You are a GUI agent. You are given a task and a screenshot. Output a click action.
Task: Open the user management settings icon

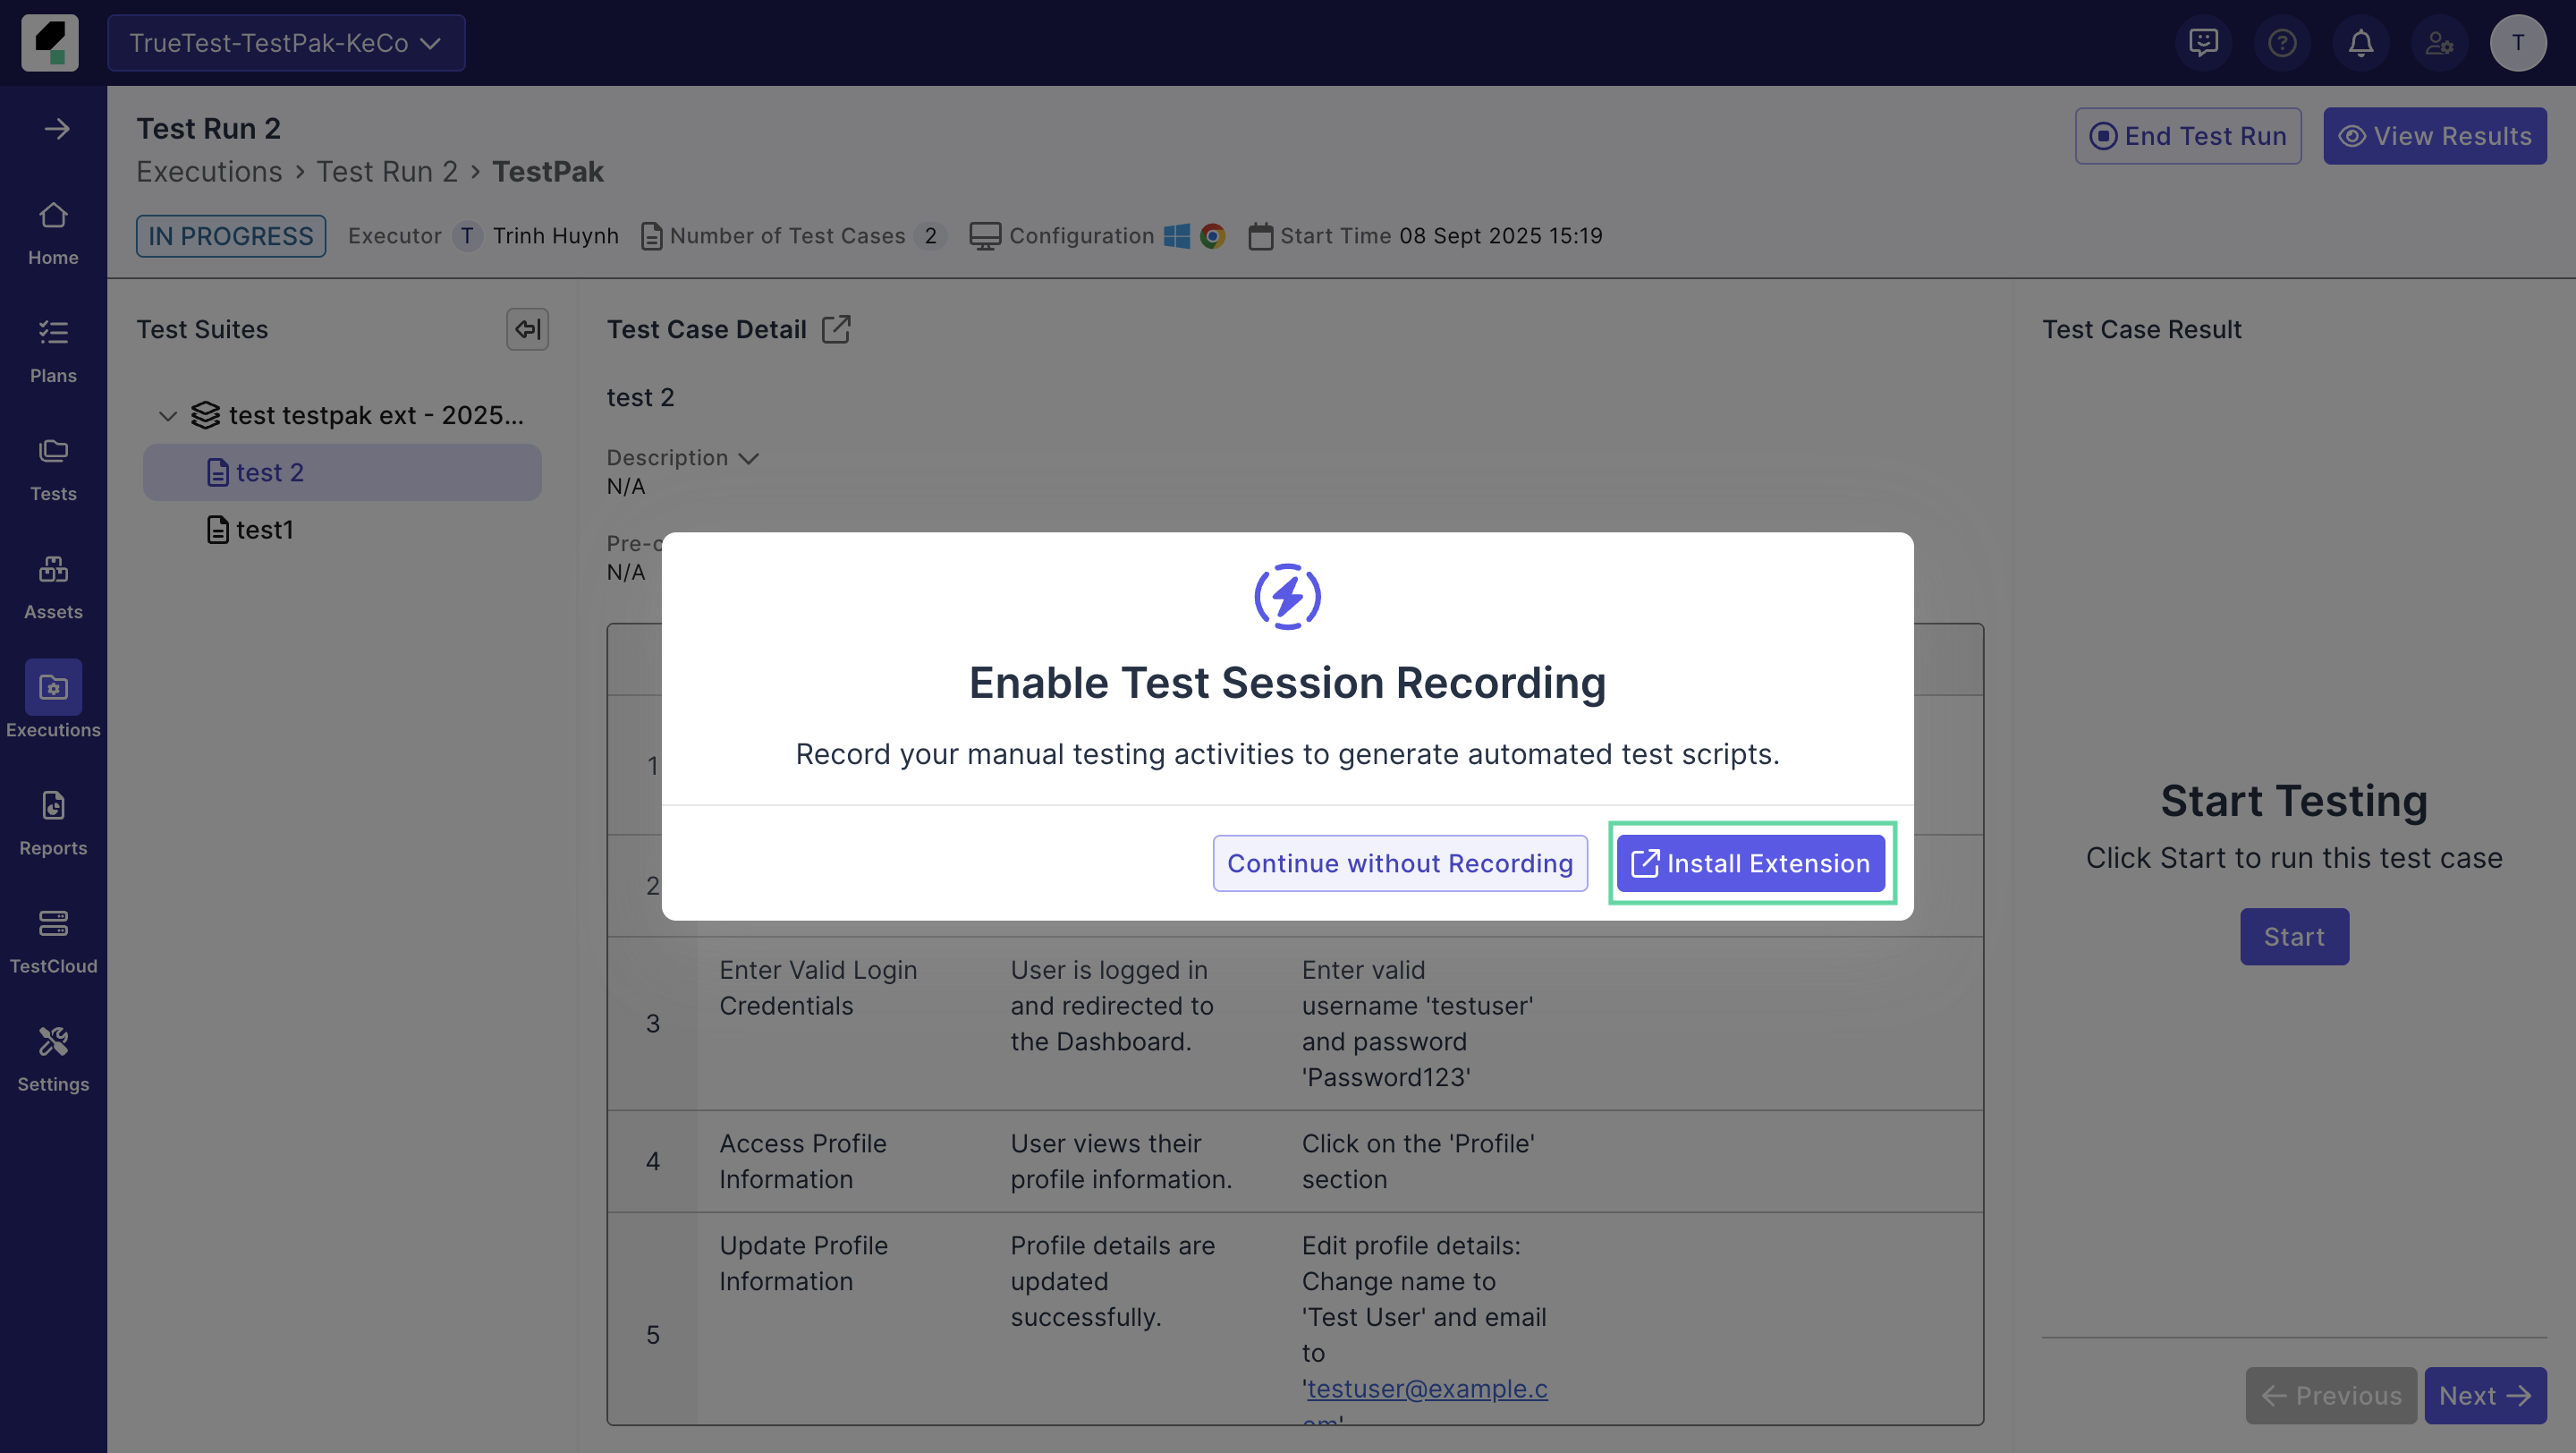(x=2439, y=43)
